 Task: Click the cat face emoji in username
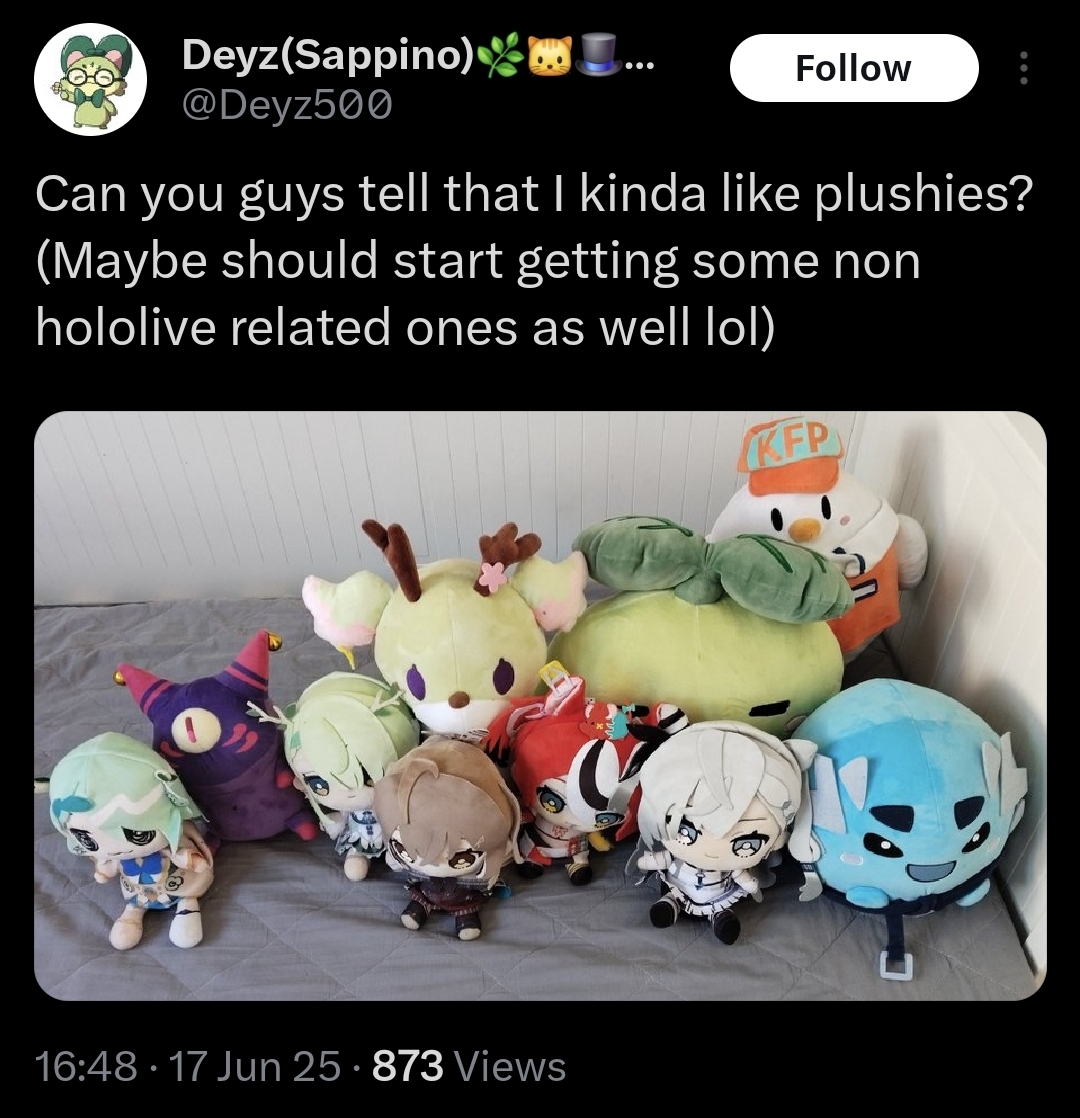click(550, 56)
